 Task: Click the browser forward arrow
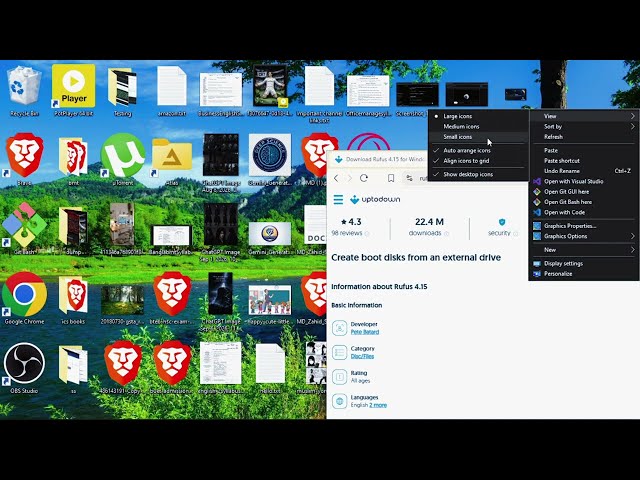[349, 178]
